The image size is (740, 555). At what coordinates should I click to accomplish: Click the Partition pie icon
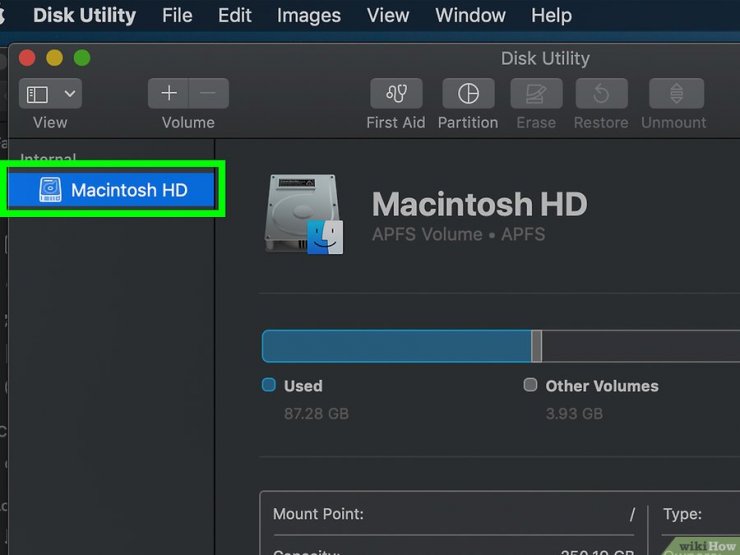point(468,93)
